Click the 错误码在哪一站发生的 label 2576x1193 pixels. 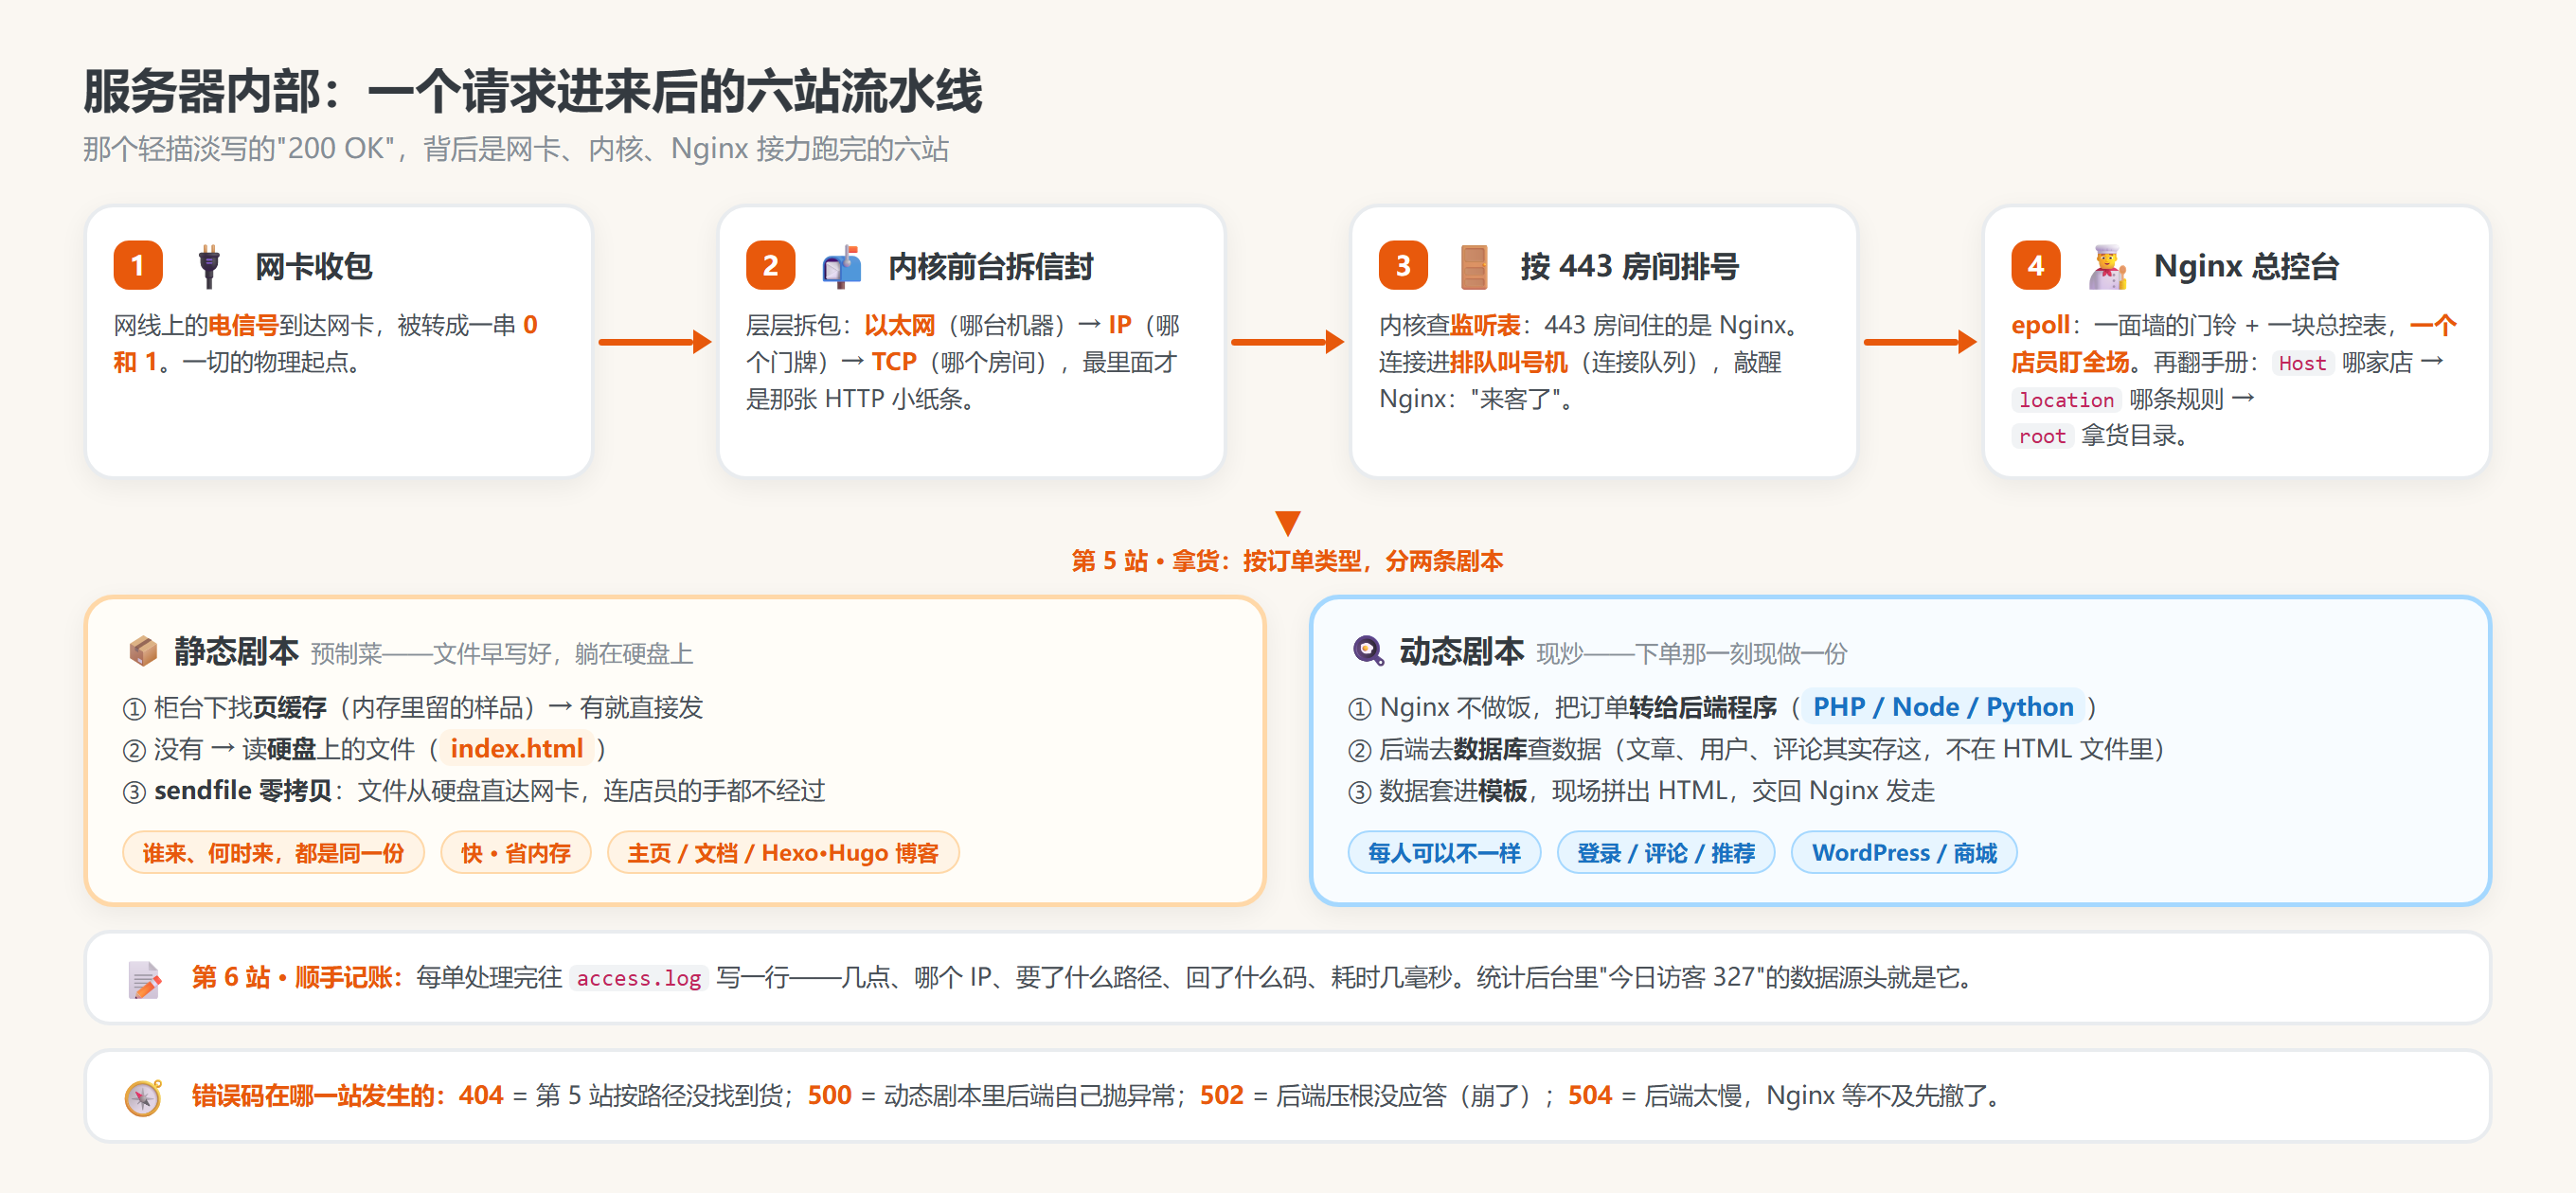tap(319, 1096)
